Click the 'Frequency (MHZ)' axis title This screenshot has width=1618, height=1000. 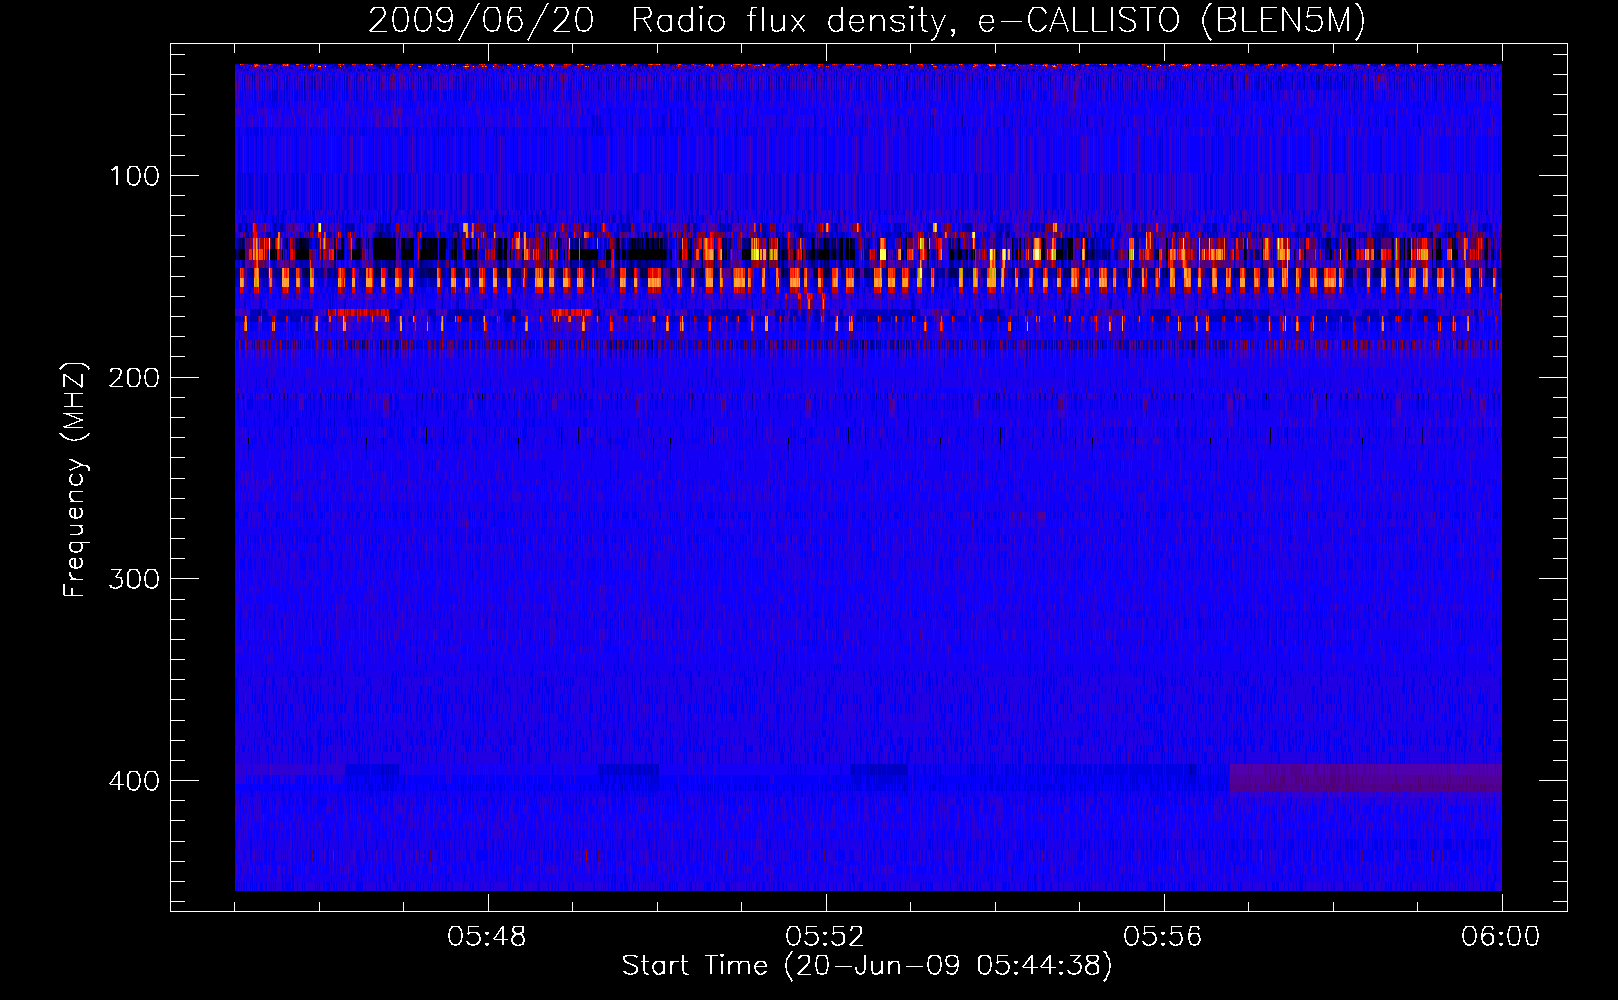(x=76, y=480)
